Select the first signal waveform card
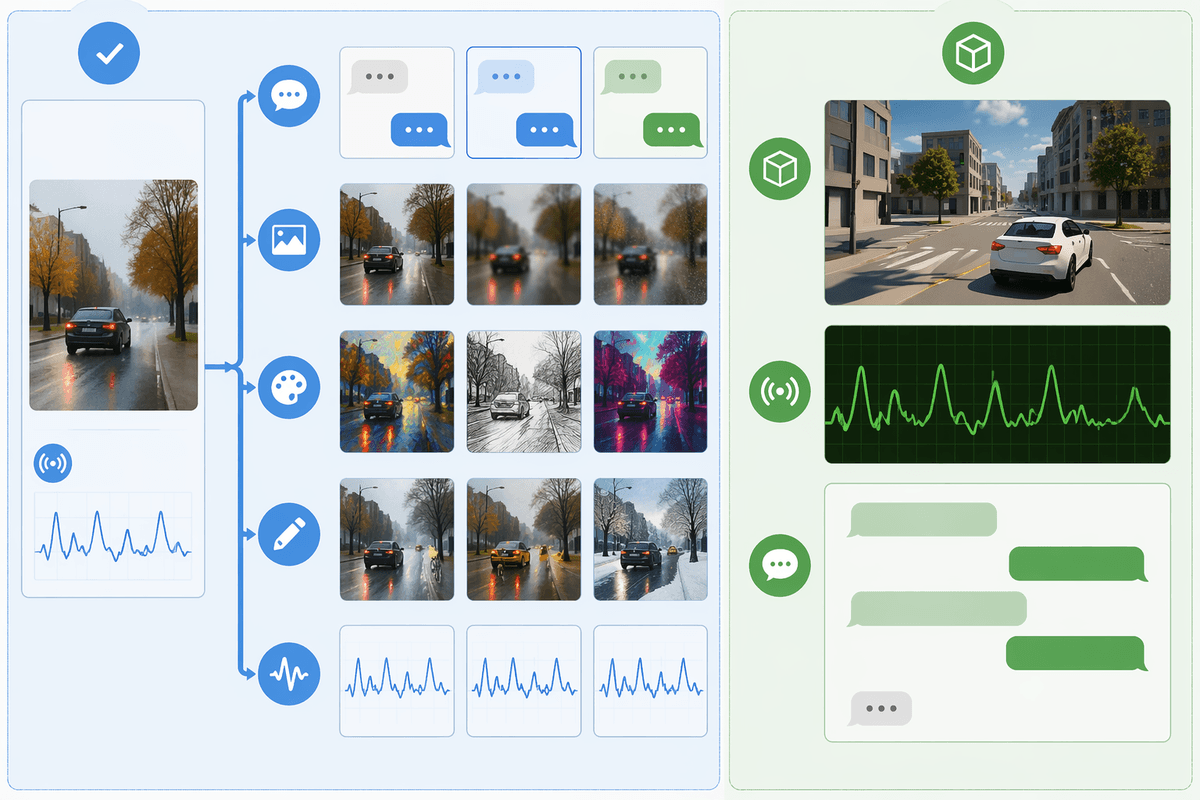This screenshot has width=1200, height=800. 397,681
